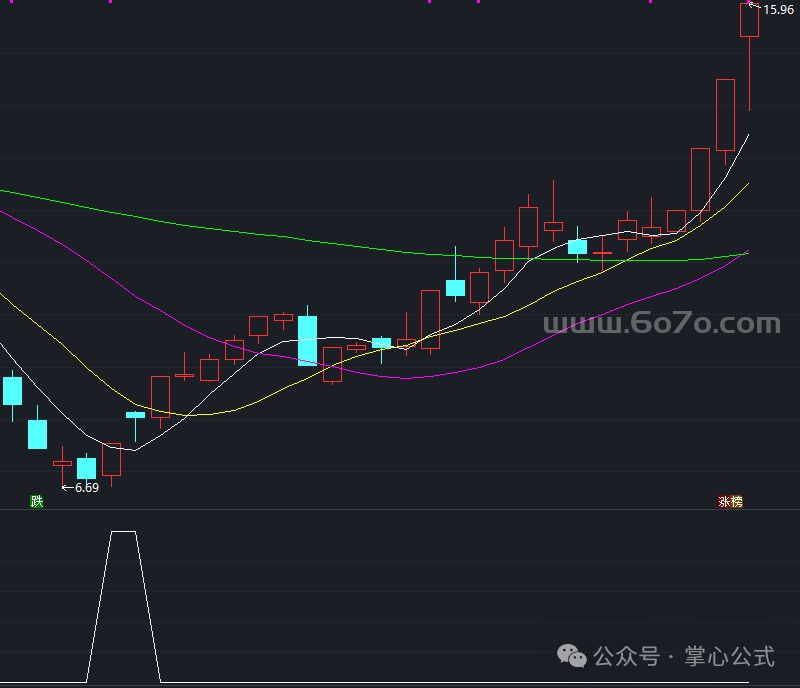Click the 15.96 high price label
The image size is (800, 688).
[778, 9]
